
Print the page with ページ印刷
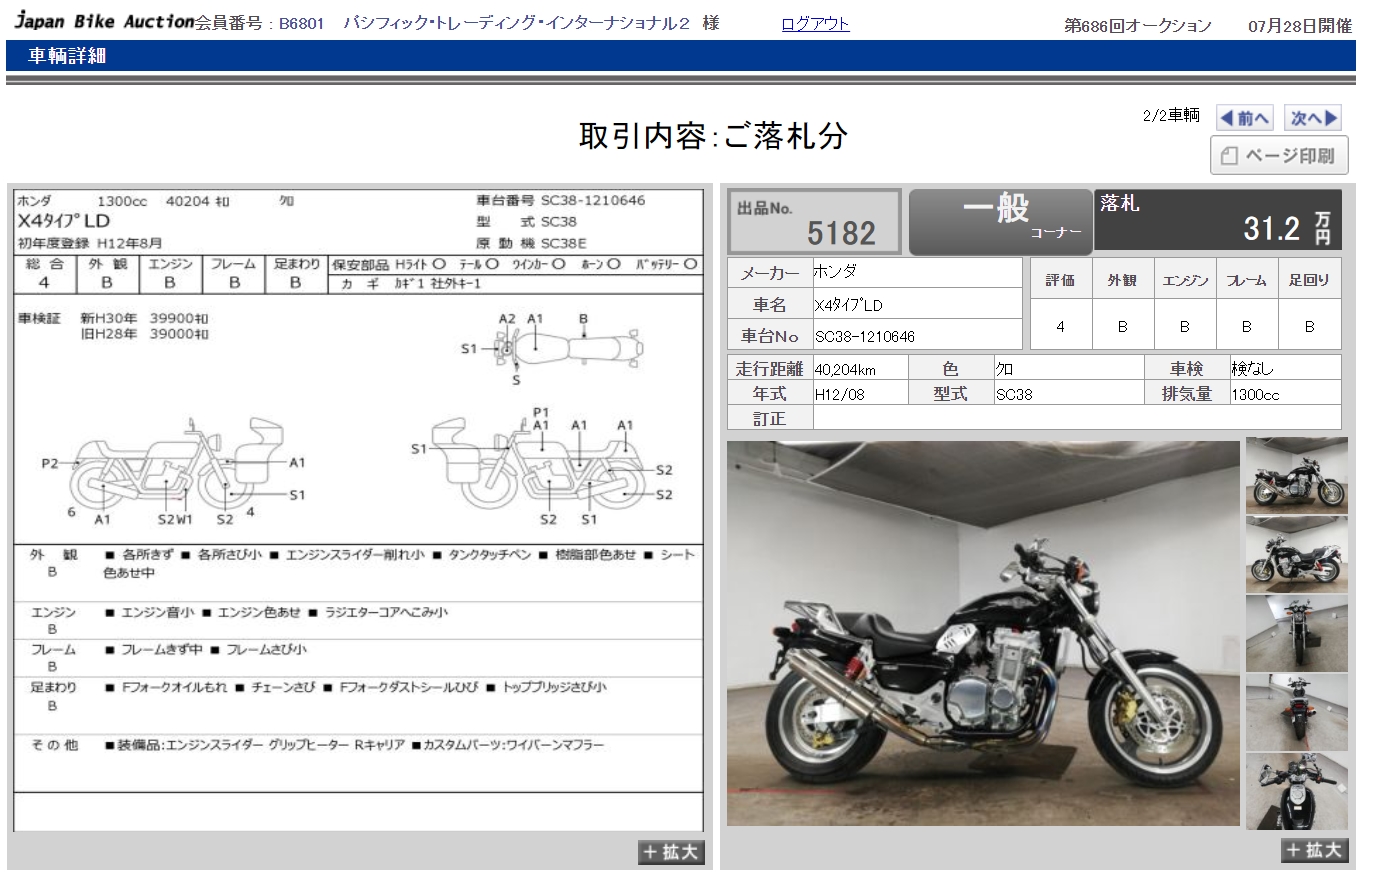pyautogui.click(x=1279, y=156)
